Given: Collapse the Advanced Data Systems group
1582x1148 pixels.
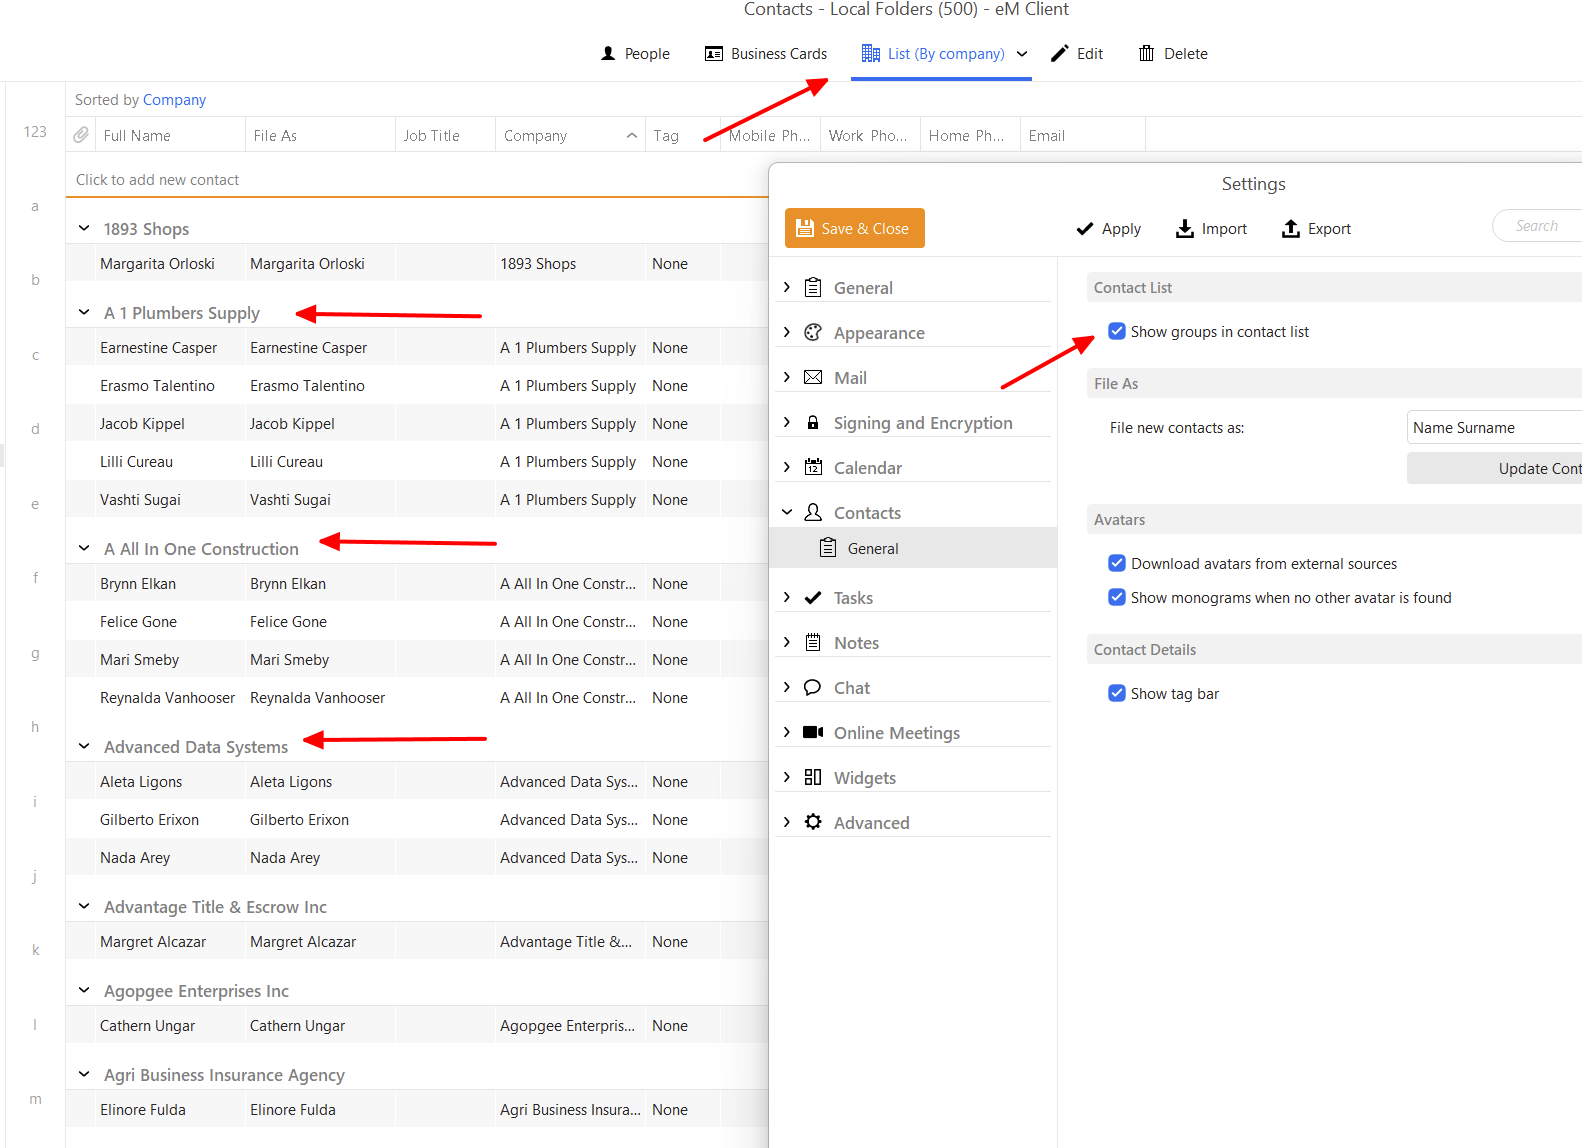Looking at the screenshot, I should 84,746.
